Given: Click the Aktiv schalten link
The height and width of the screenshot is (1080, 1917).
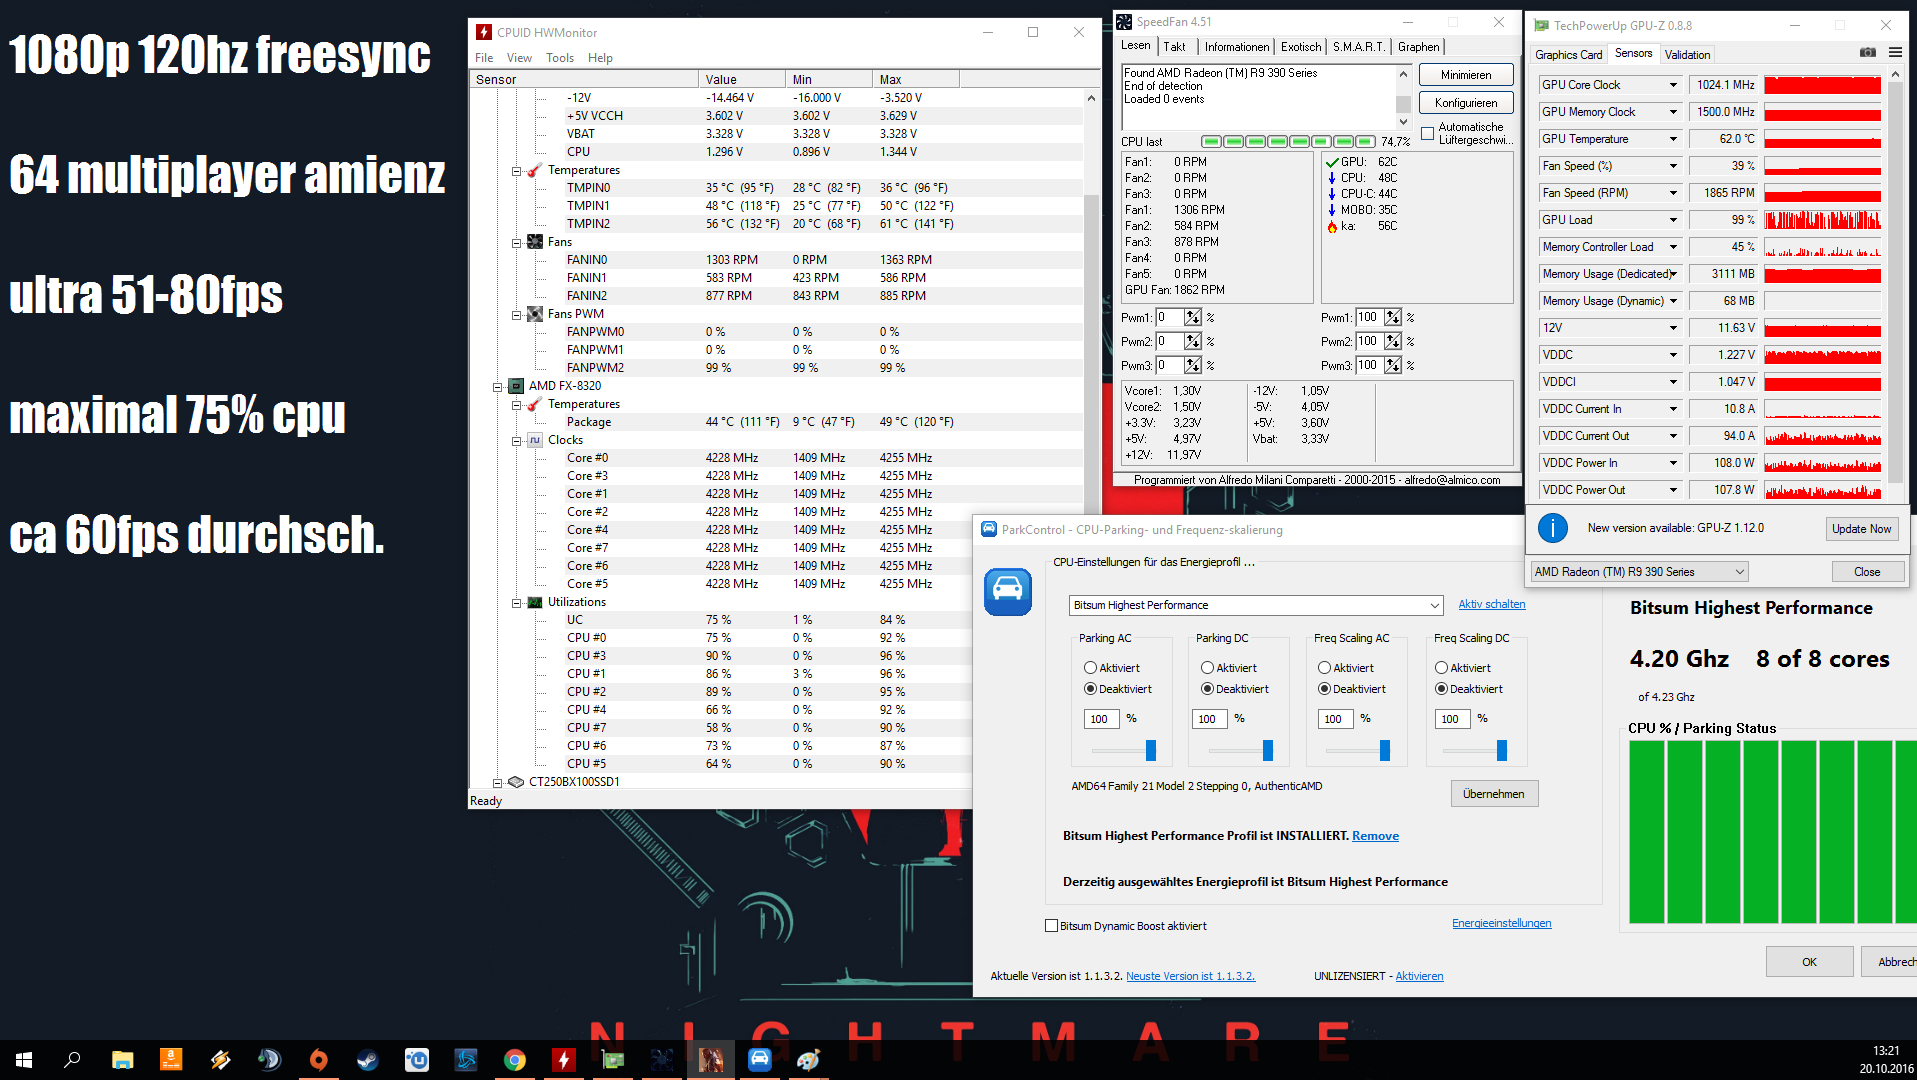Looking at the screenshot, I should 1492,604.
